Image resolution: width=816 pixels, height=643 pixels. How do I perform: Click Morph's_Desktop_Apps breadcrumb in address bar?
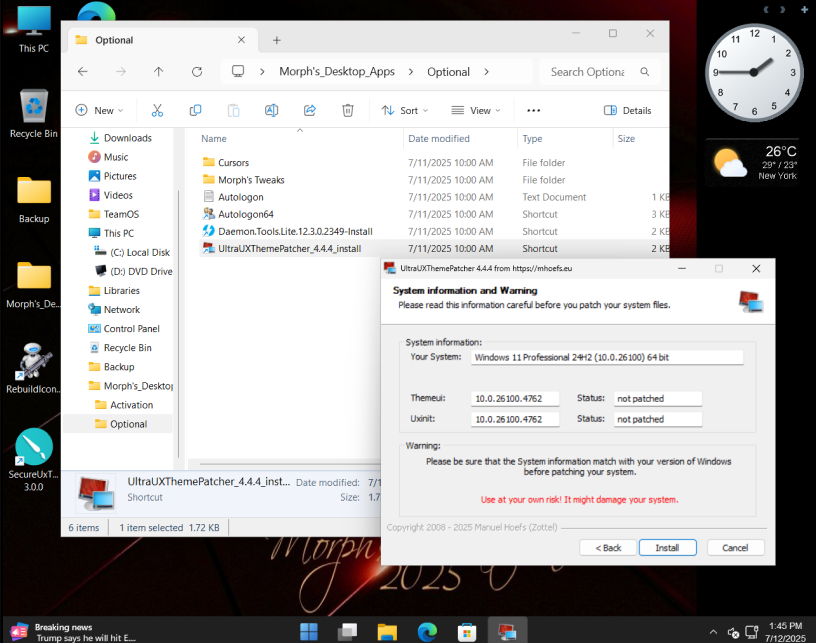(337, 71)
